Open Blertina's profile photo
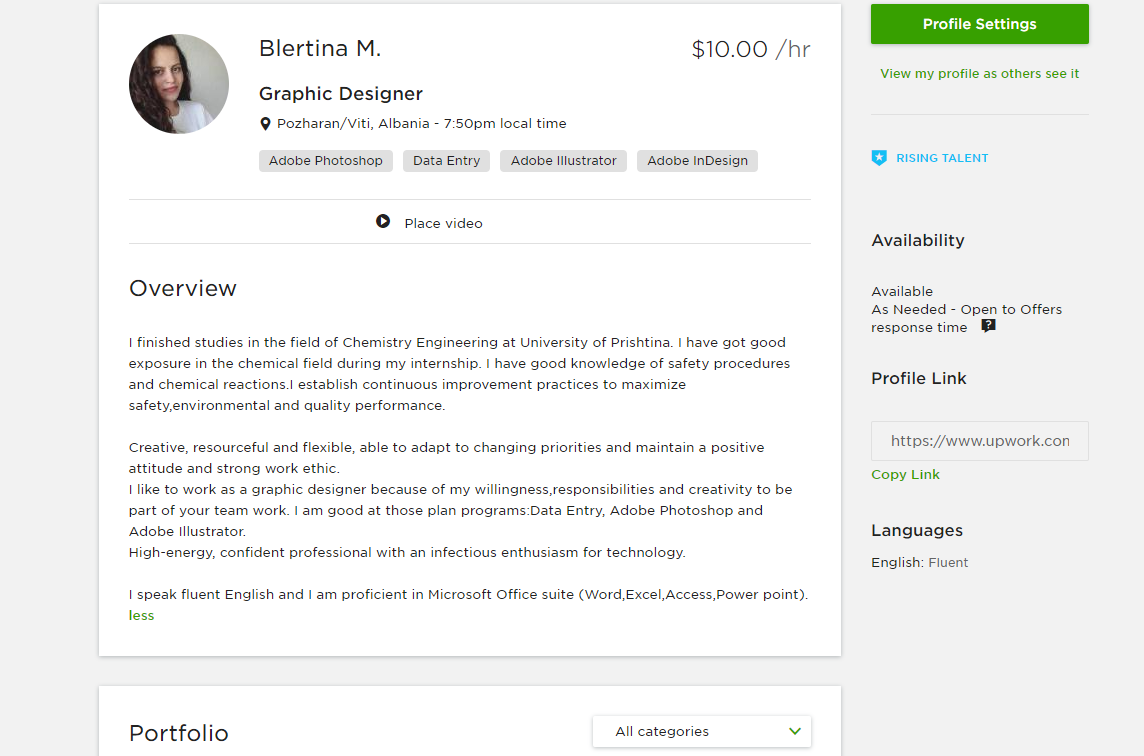The height and width of the screenshot is (756, 1144). click(179, 84)
